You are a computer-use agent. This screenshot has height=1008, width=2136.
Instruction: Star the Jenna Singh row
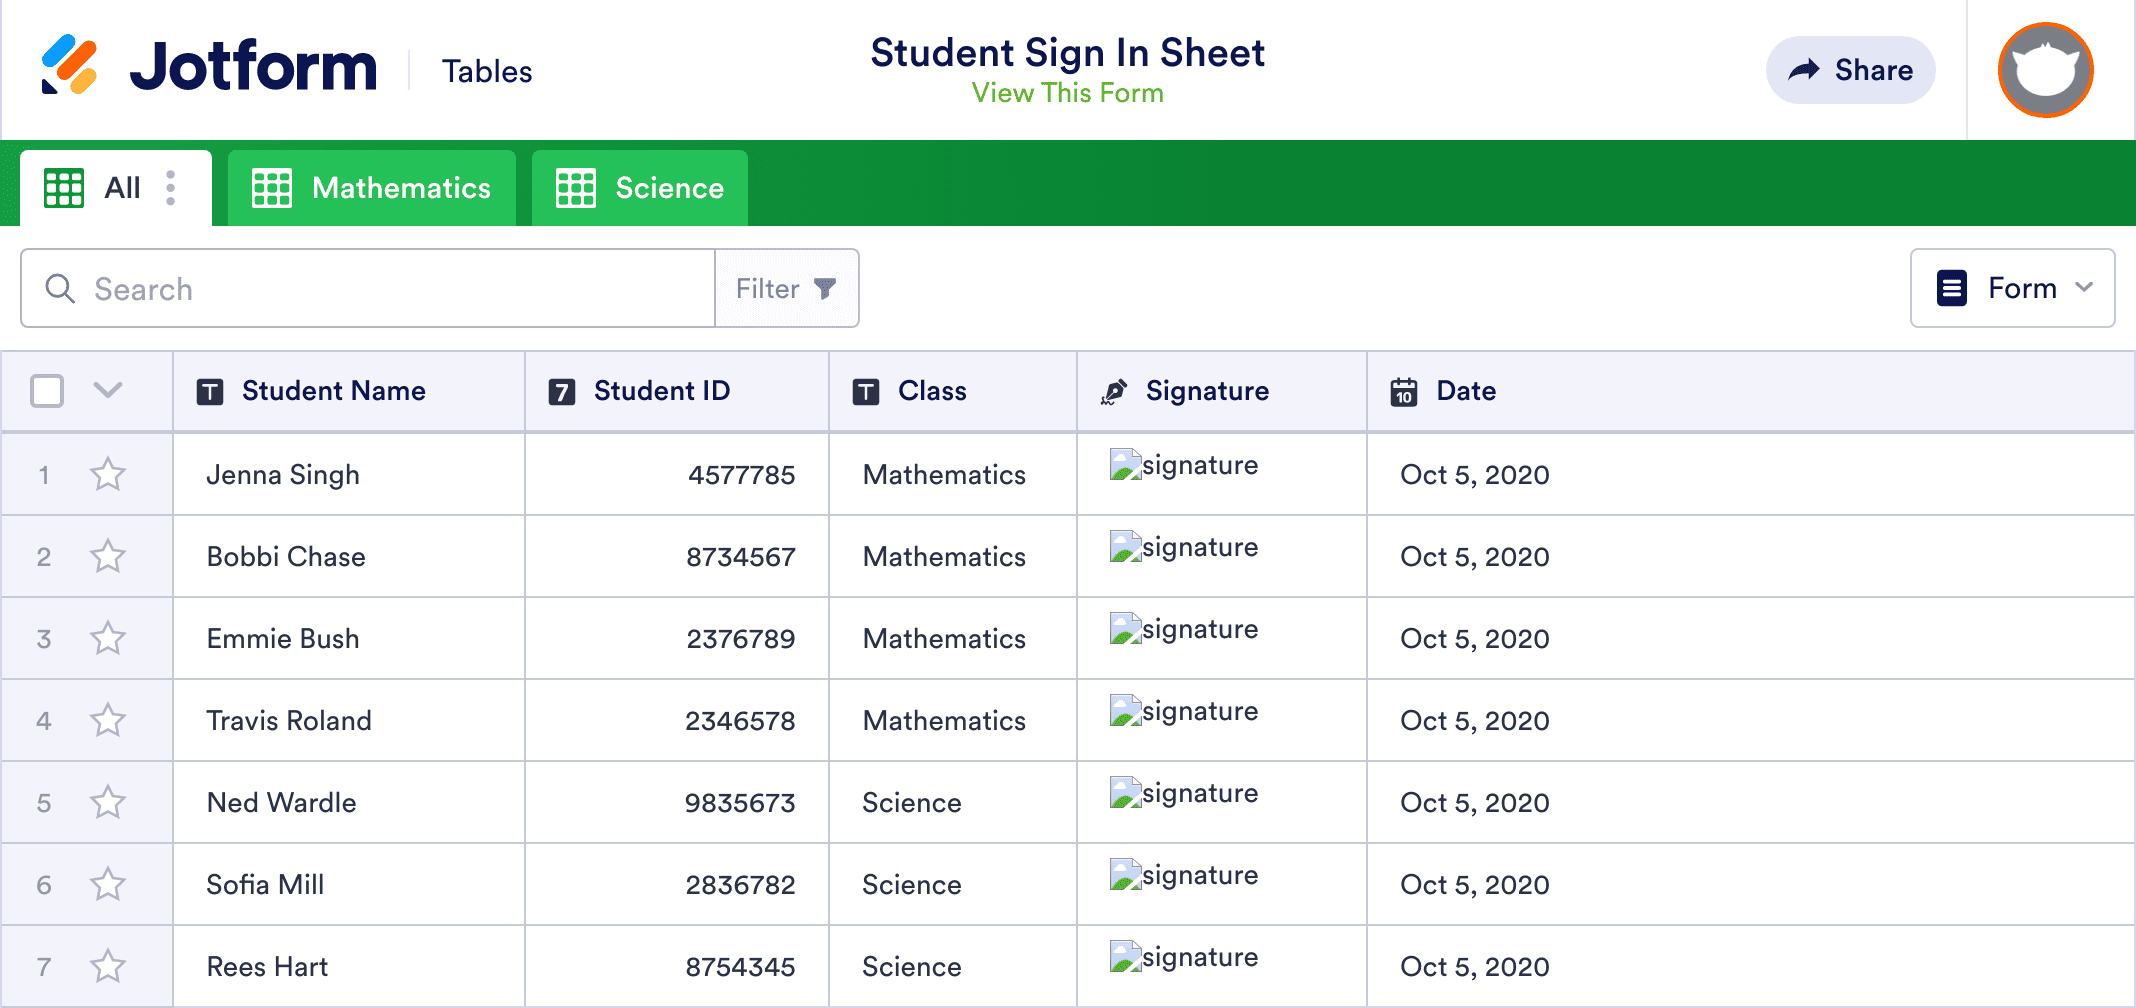point(108,474)
